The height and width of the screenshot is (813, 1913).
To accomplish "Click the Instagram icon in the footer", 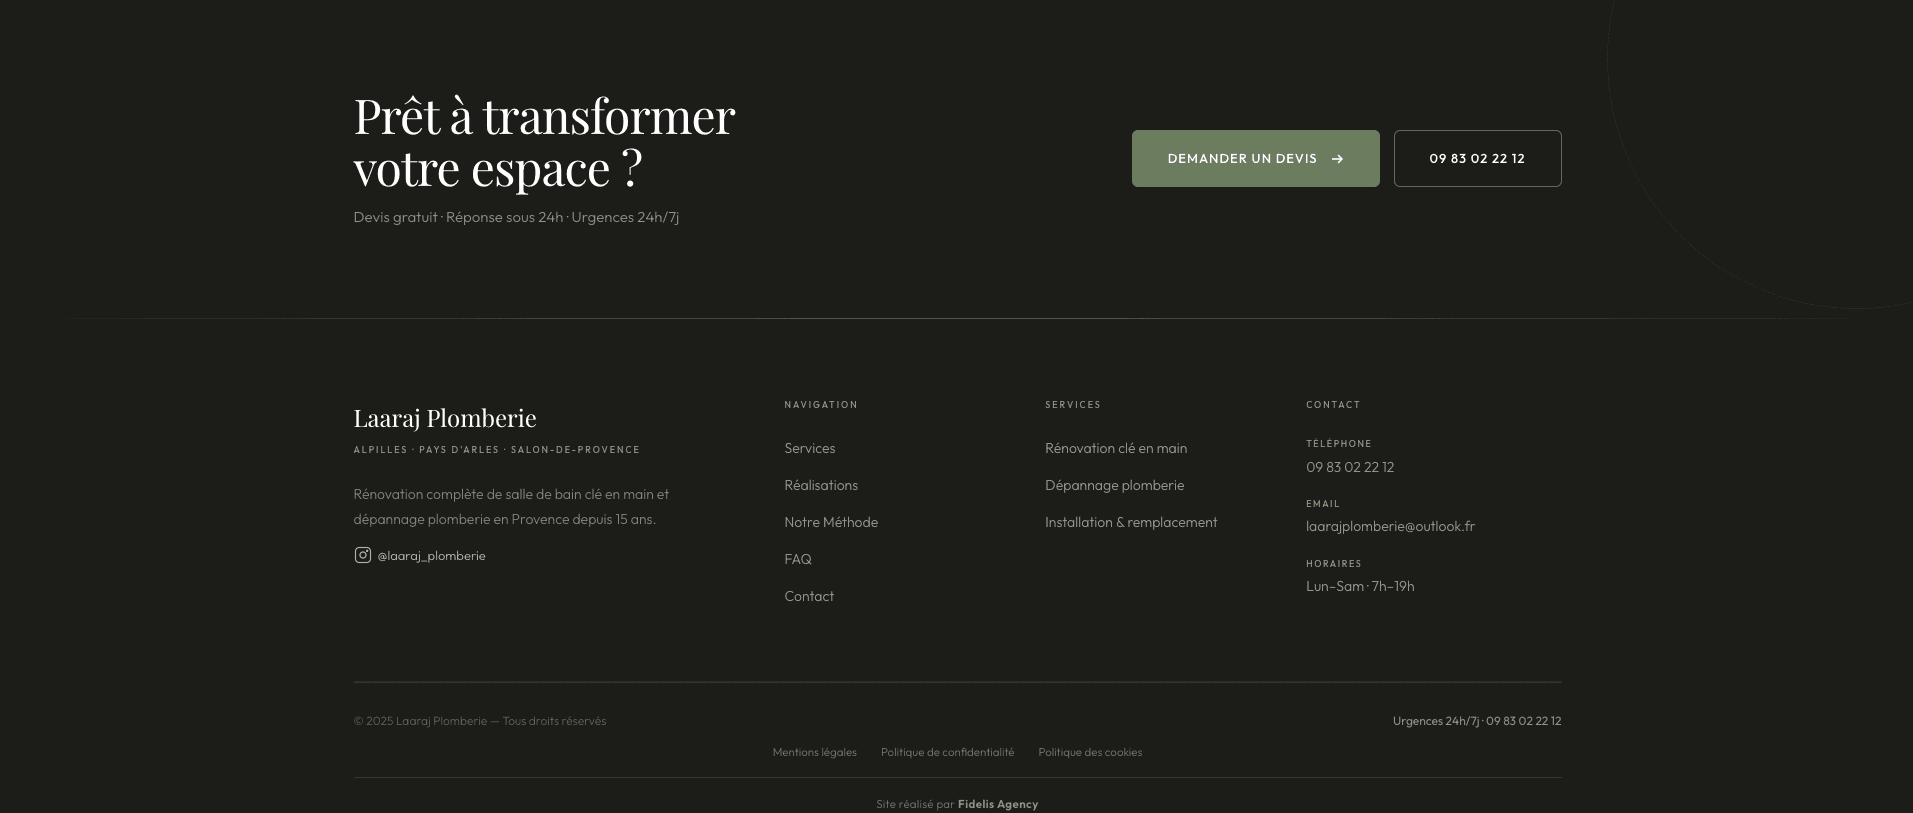I will coord(362,555).
